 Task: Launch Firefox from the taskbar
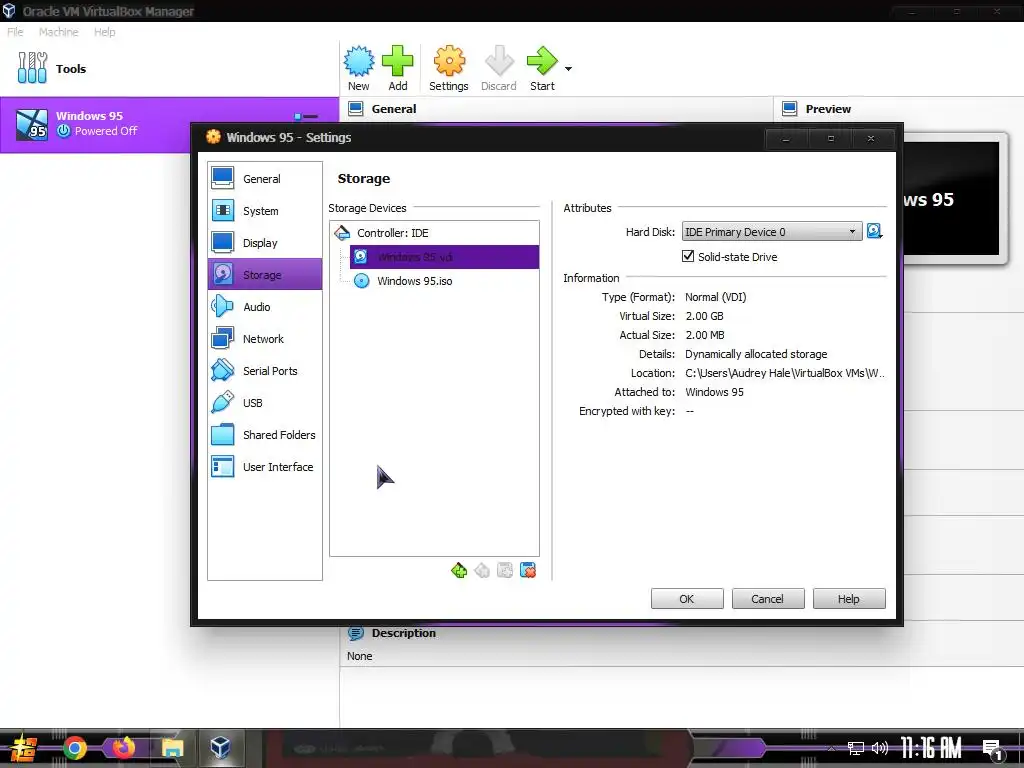(123, 748)
